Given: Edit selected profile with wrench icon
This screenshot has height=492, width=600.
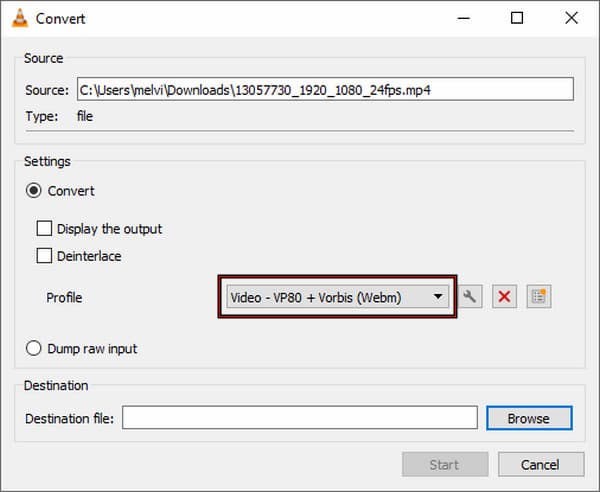Looking at the screenshot, I should pos(470,297).
